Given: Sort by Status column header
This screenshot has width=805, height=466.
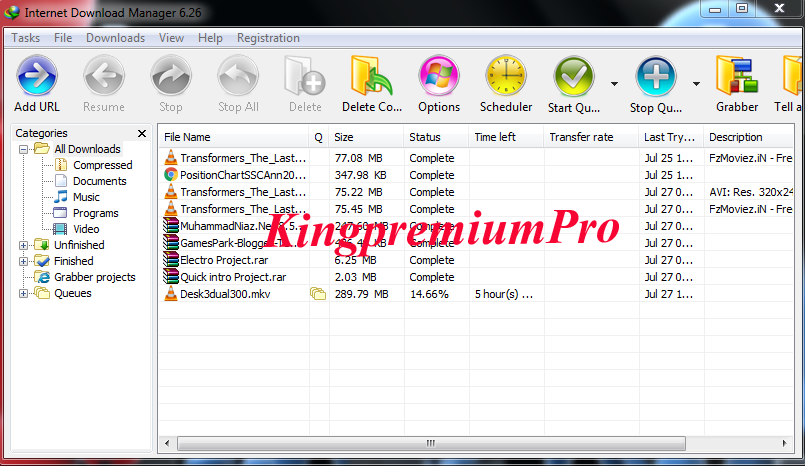Looking at the screenshot, I should click(436, 137).
